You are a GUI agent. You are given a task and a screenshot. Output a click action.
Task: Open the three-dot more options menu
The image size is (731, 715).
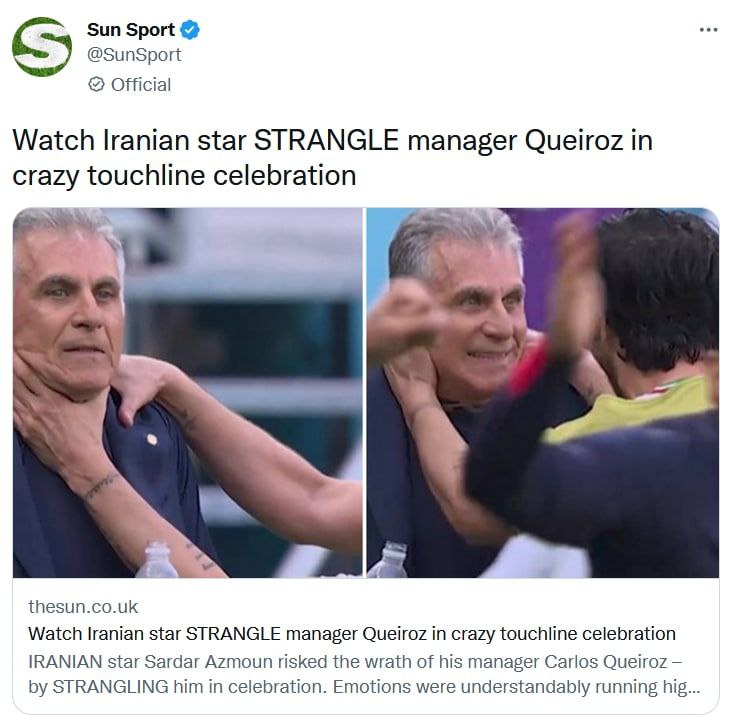[x=708, y=30]
